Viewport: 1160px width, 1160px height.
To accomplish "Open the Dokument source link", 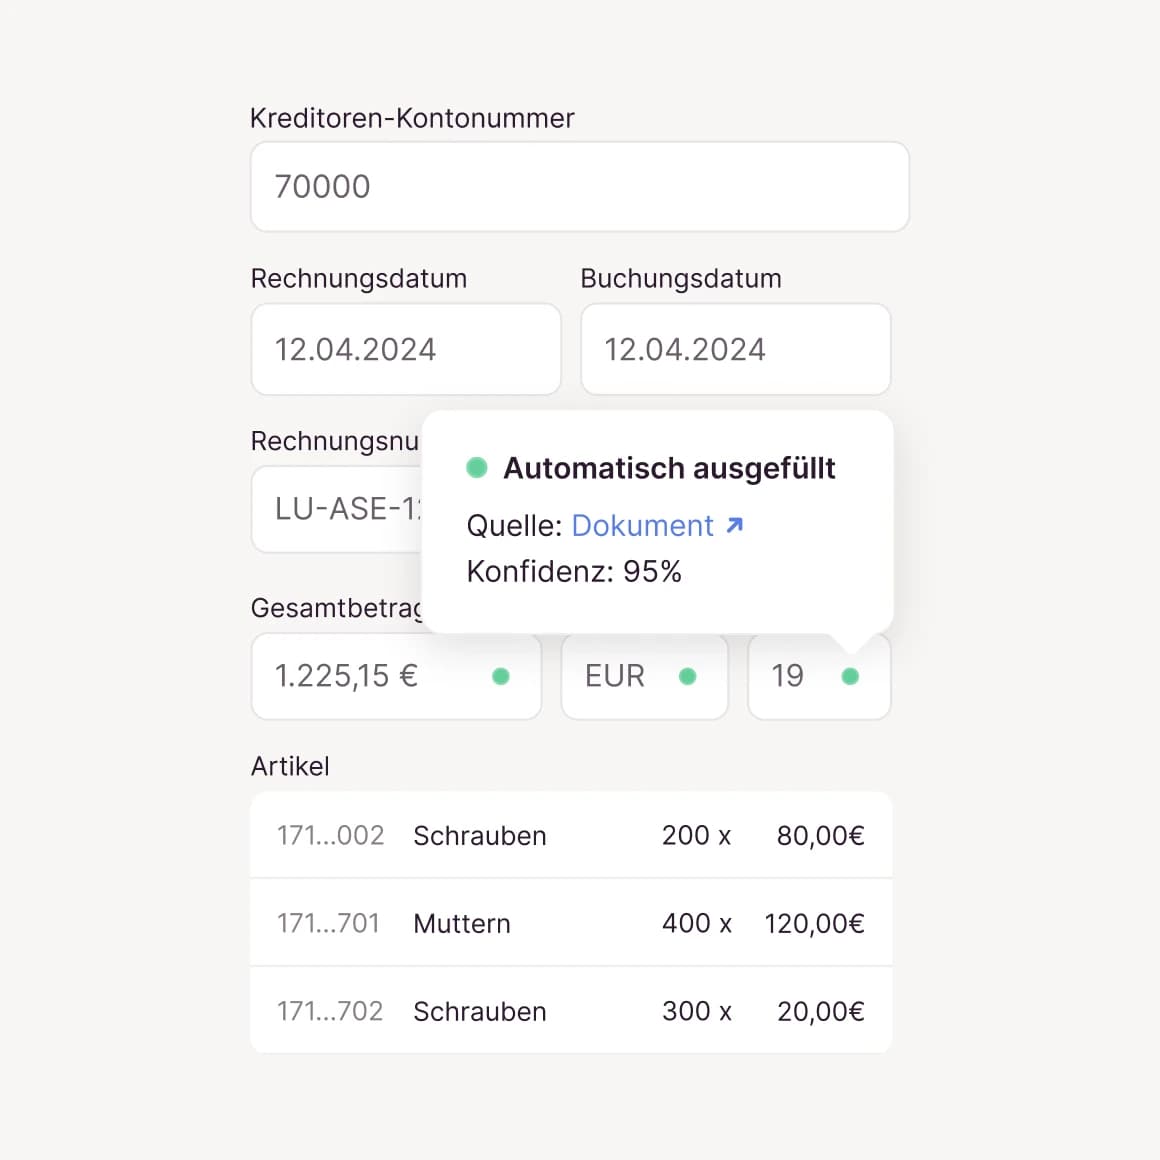I will [x=642, y=526].
